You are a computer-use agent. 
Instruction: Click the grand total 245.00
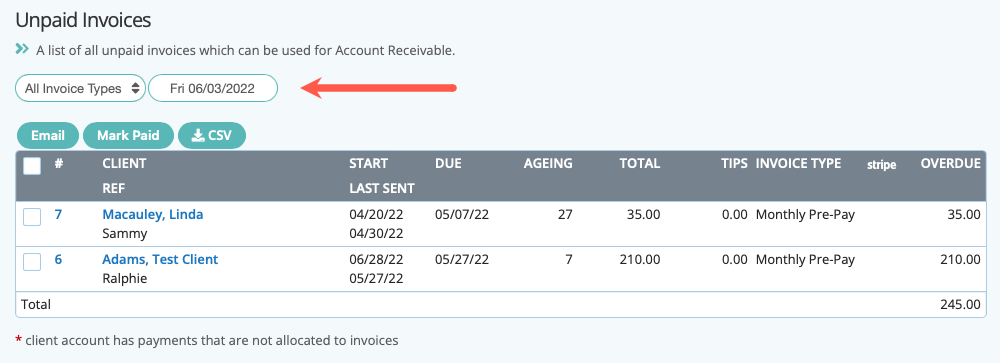click(x=960, y=305)
